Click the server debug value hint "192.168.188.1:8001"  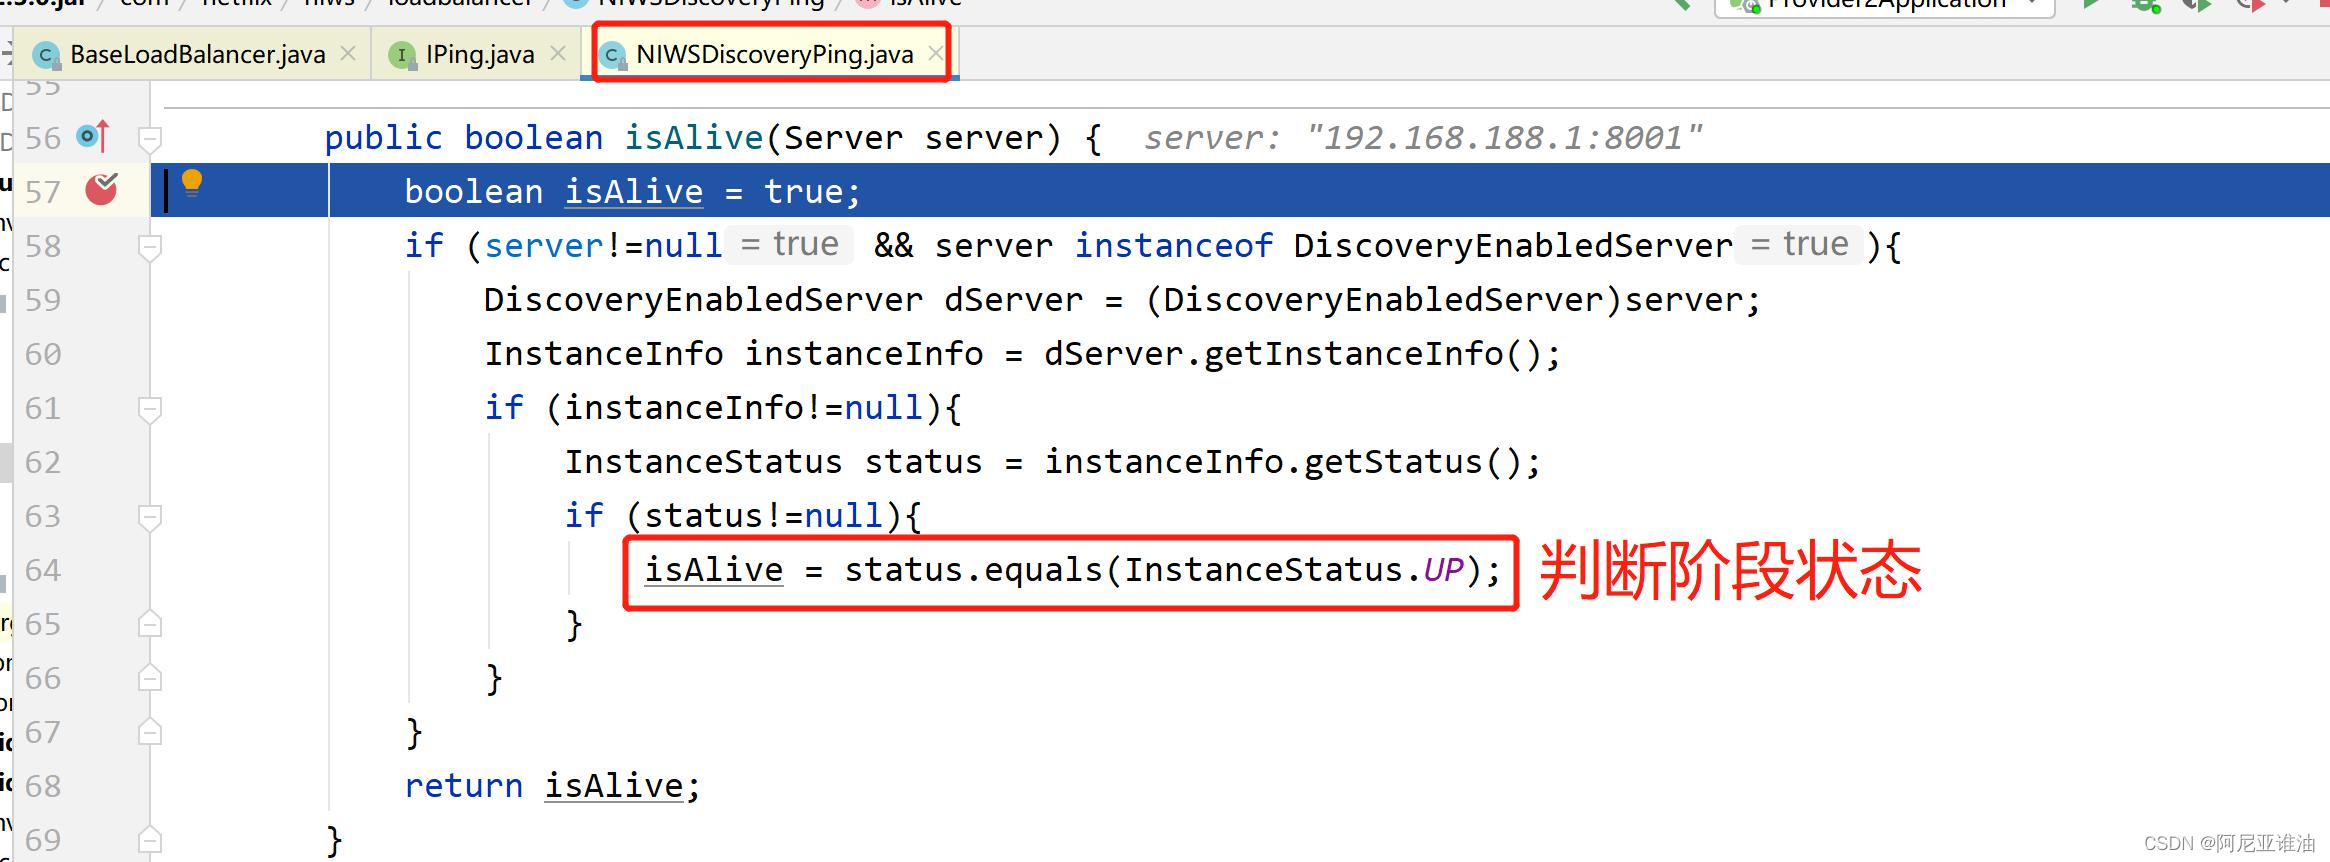click(x=1504, y=138)
